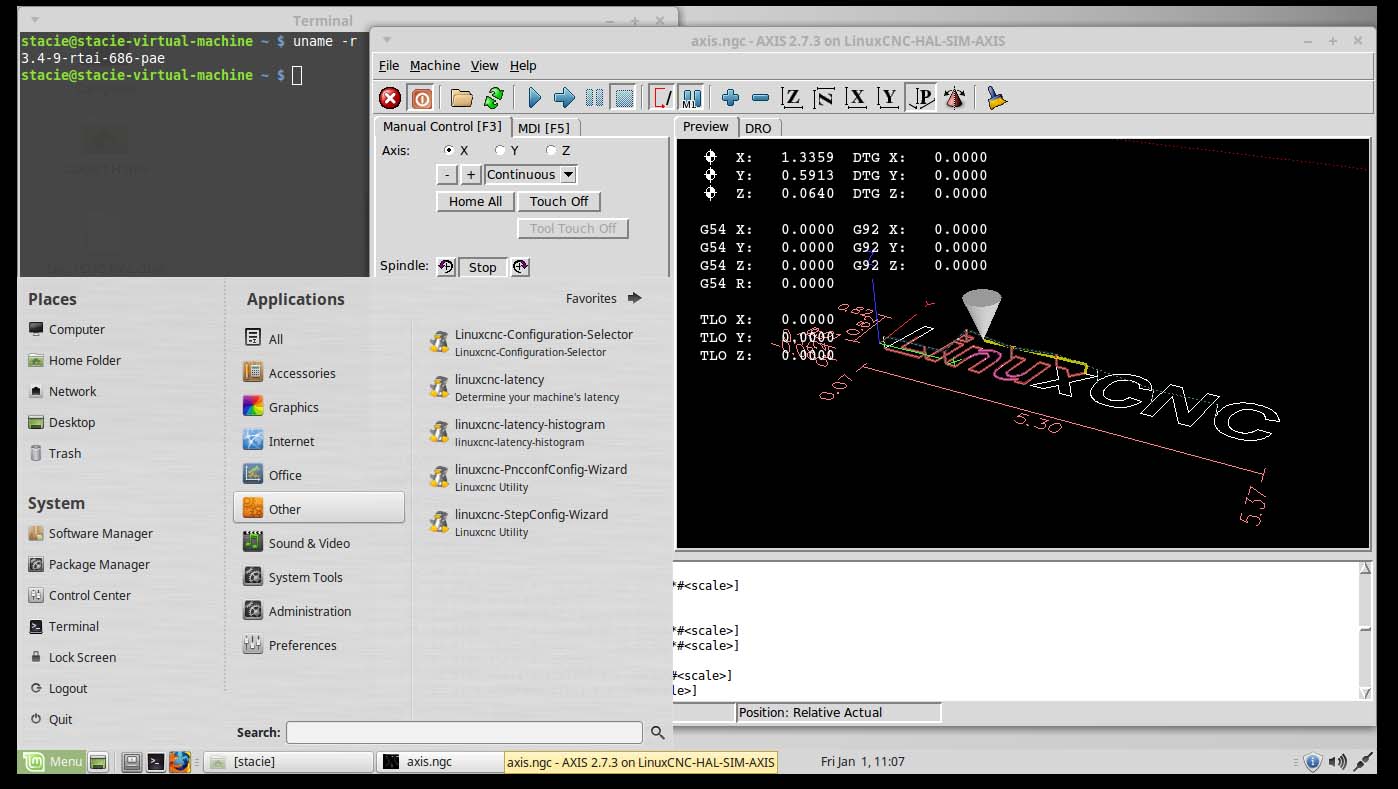Click the menu Search input field
The width and height of the screenshot is (1398, 789).
(x=464, y=733)
